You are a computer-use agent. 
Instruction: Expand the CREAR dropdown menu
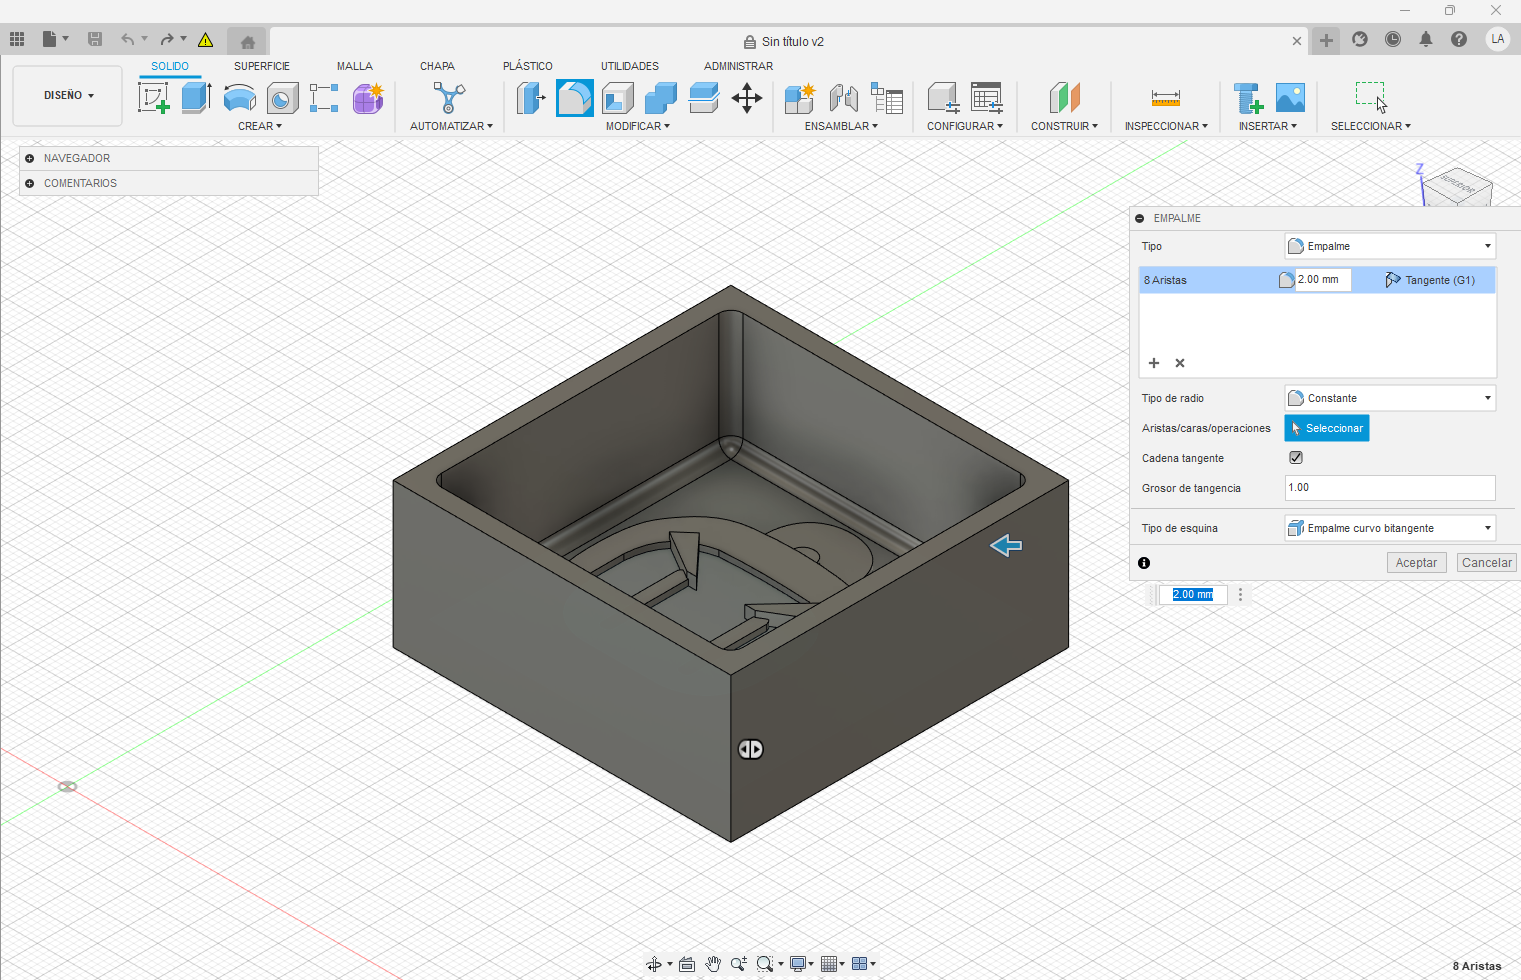(x=260, y=126)
